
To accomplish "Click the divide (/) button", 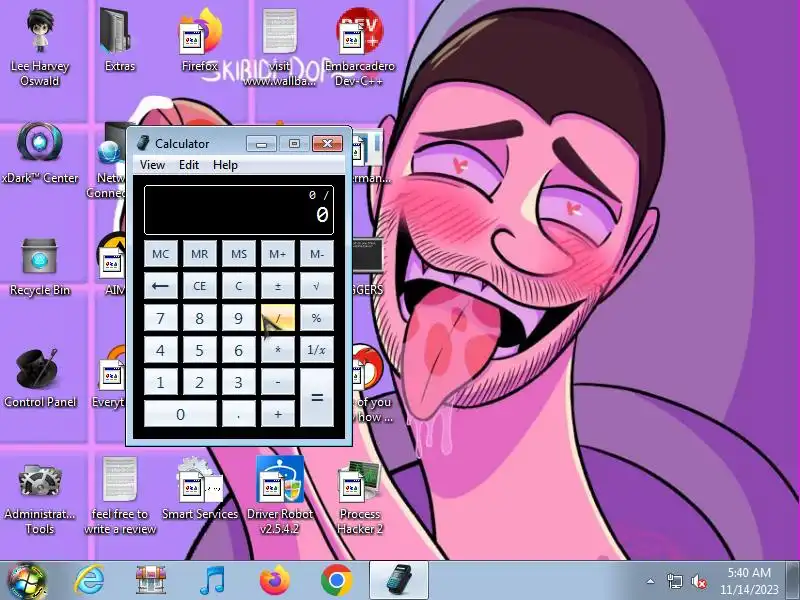I will pos(278,318).
